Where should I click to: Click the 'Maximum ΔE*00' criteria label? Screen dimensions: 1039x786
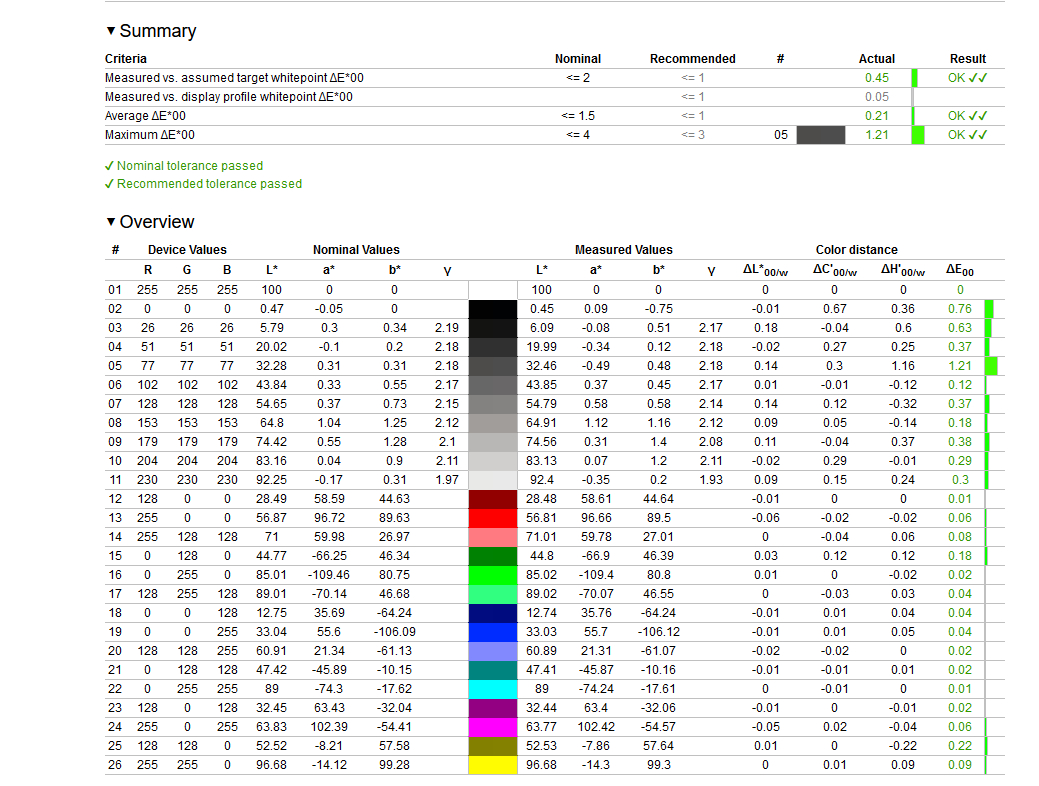[150, 135]
